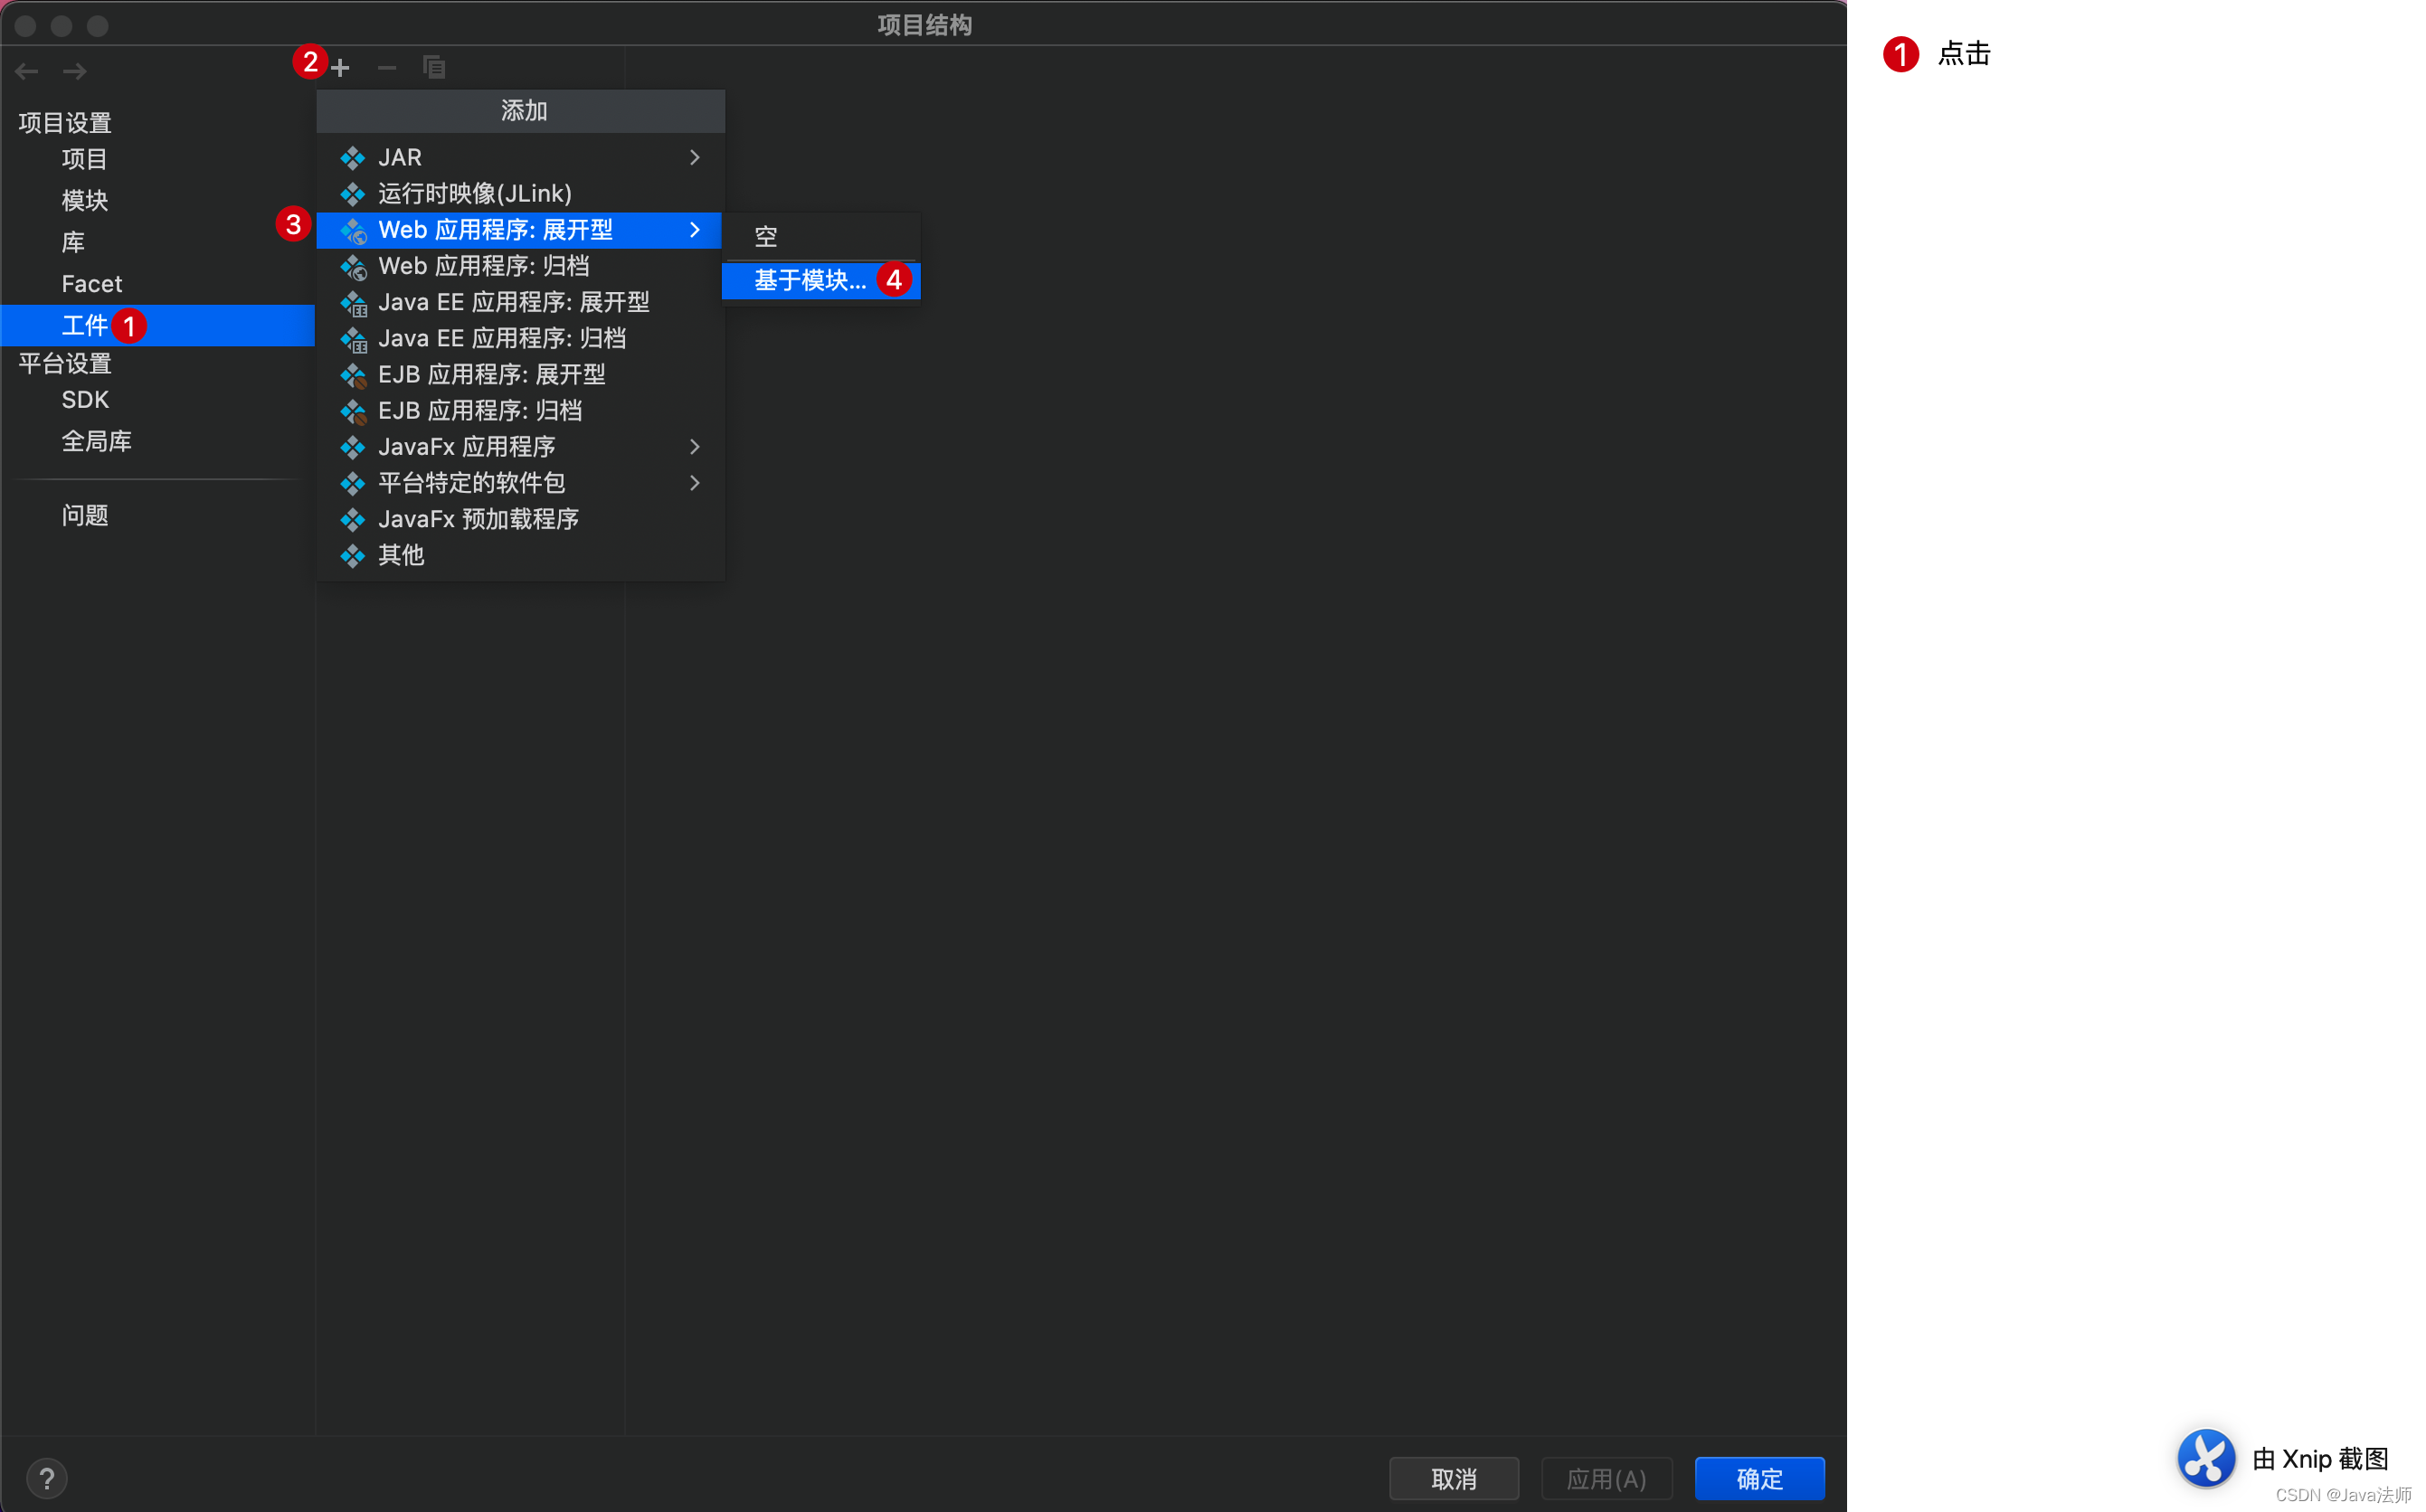Select Web 应用程序: 归档 menu entry
2426x1512 pixels.
[484, 266]
